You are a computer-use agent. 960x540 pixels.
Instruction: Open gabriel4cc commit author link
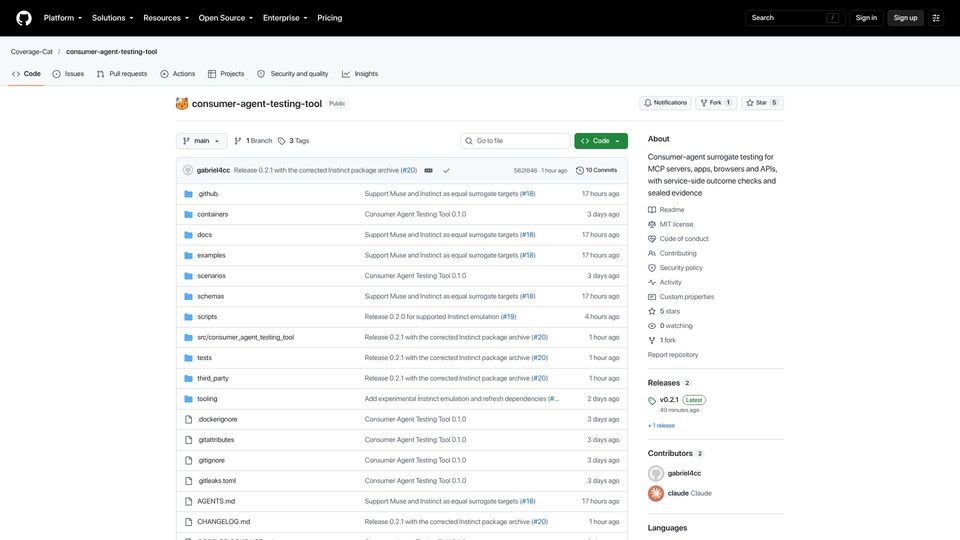tap(213, 170)
